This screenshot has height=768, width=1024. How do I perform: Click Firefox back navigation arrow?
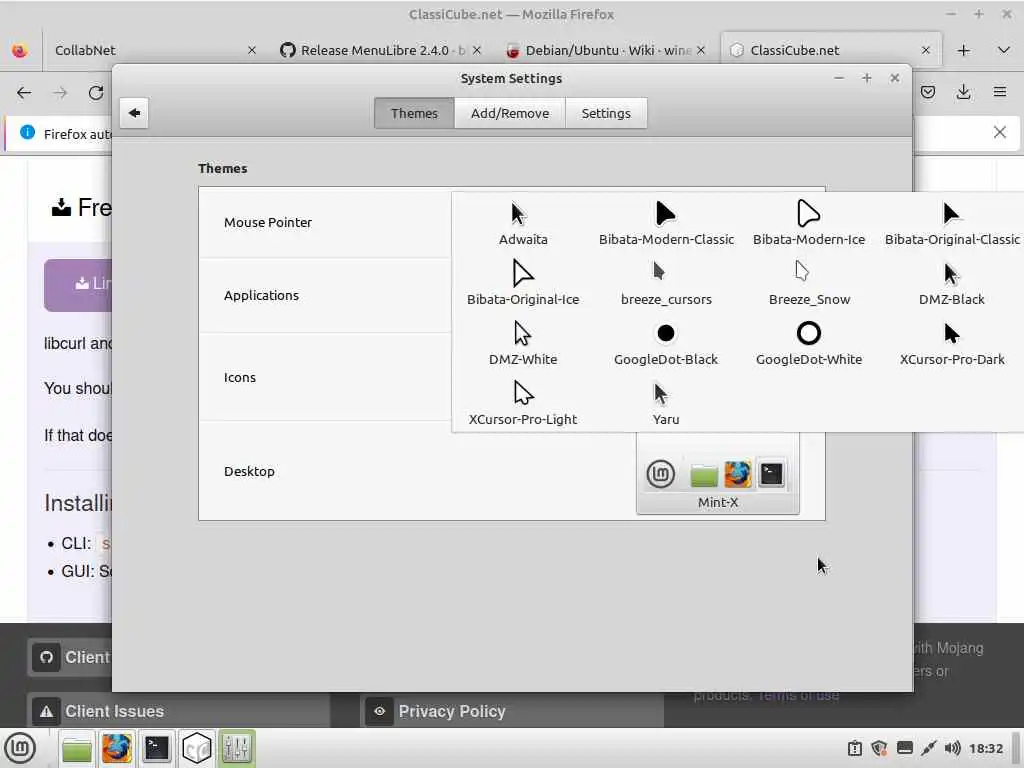[24, 93]
